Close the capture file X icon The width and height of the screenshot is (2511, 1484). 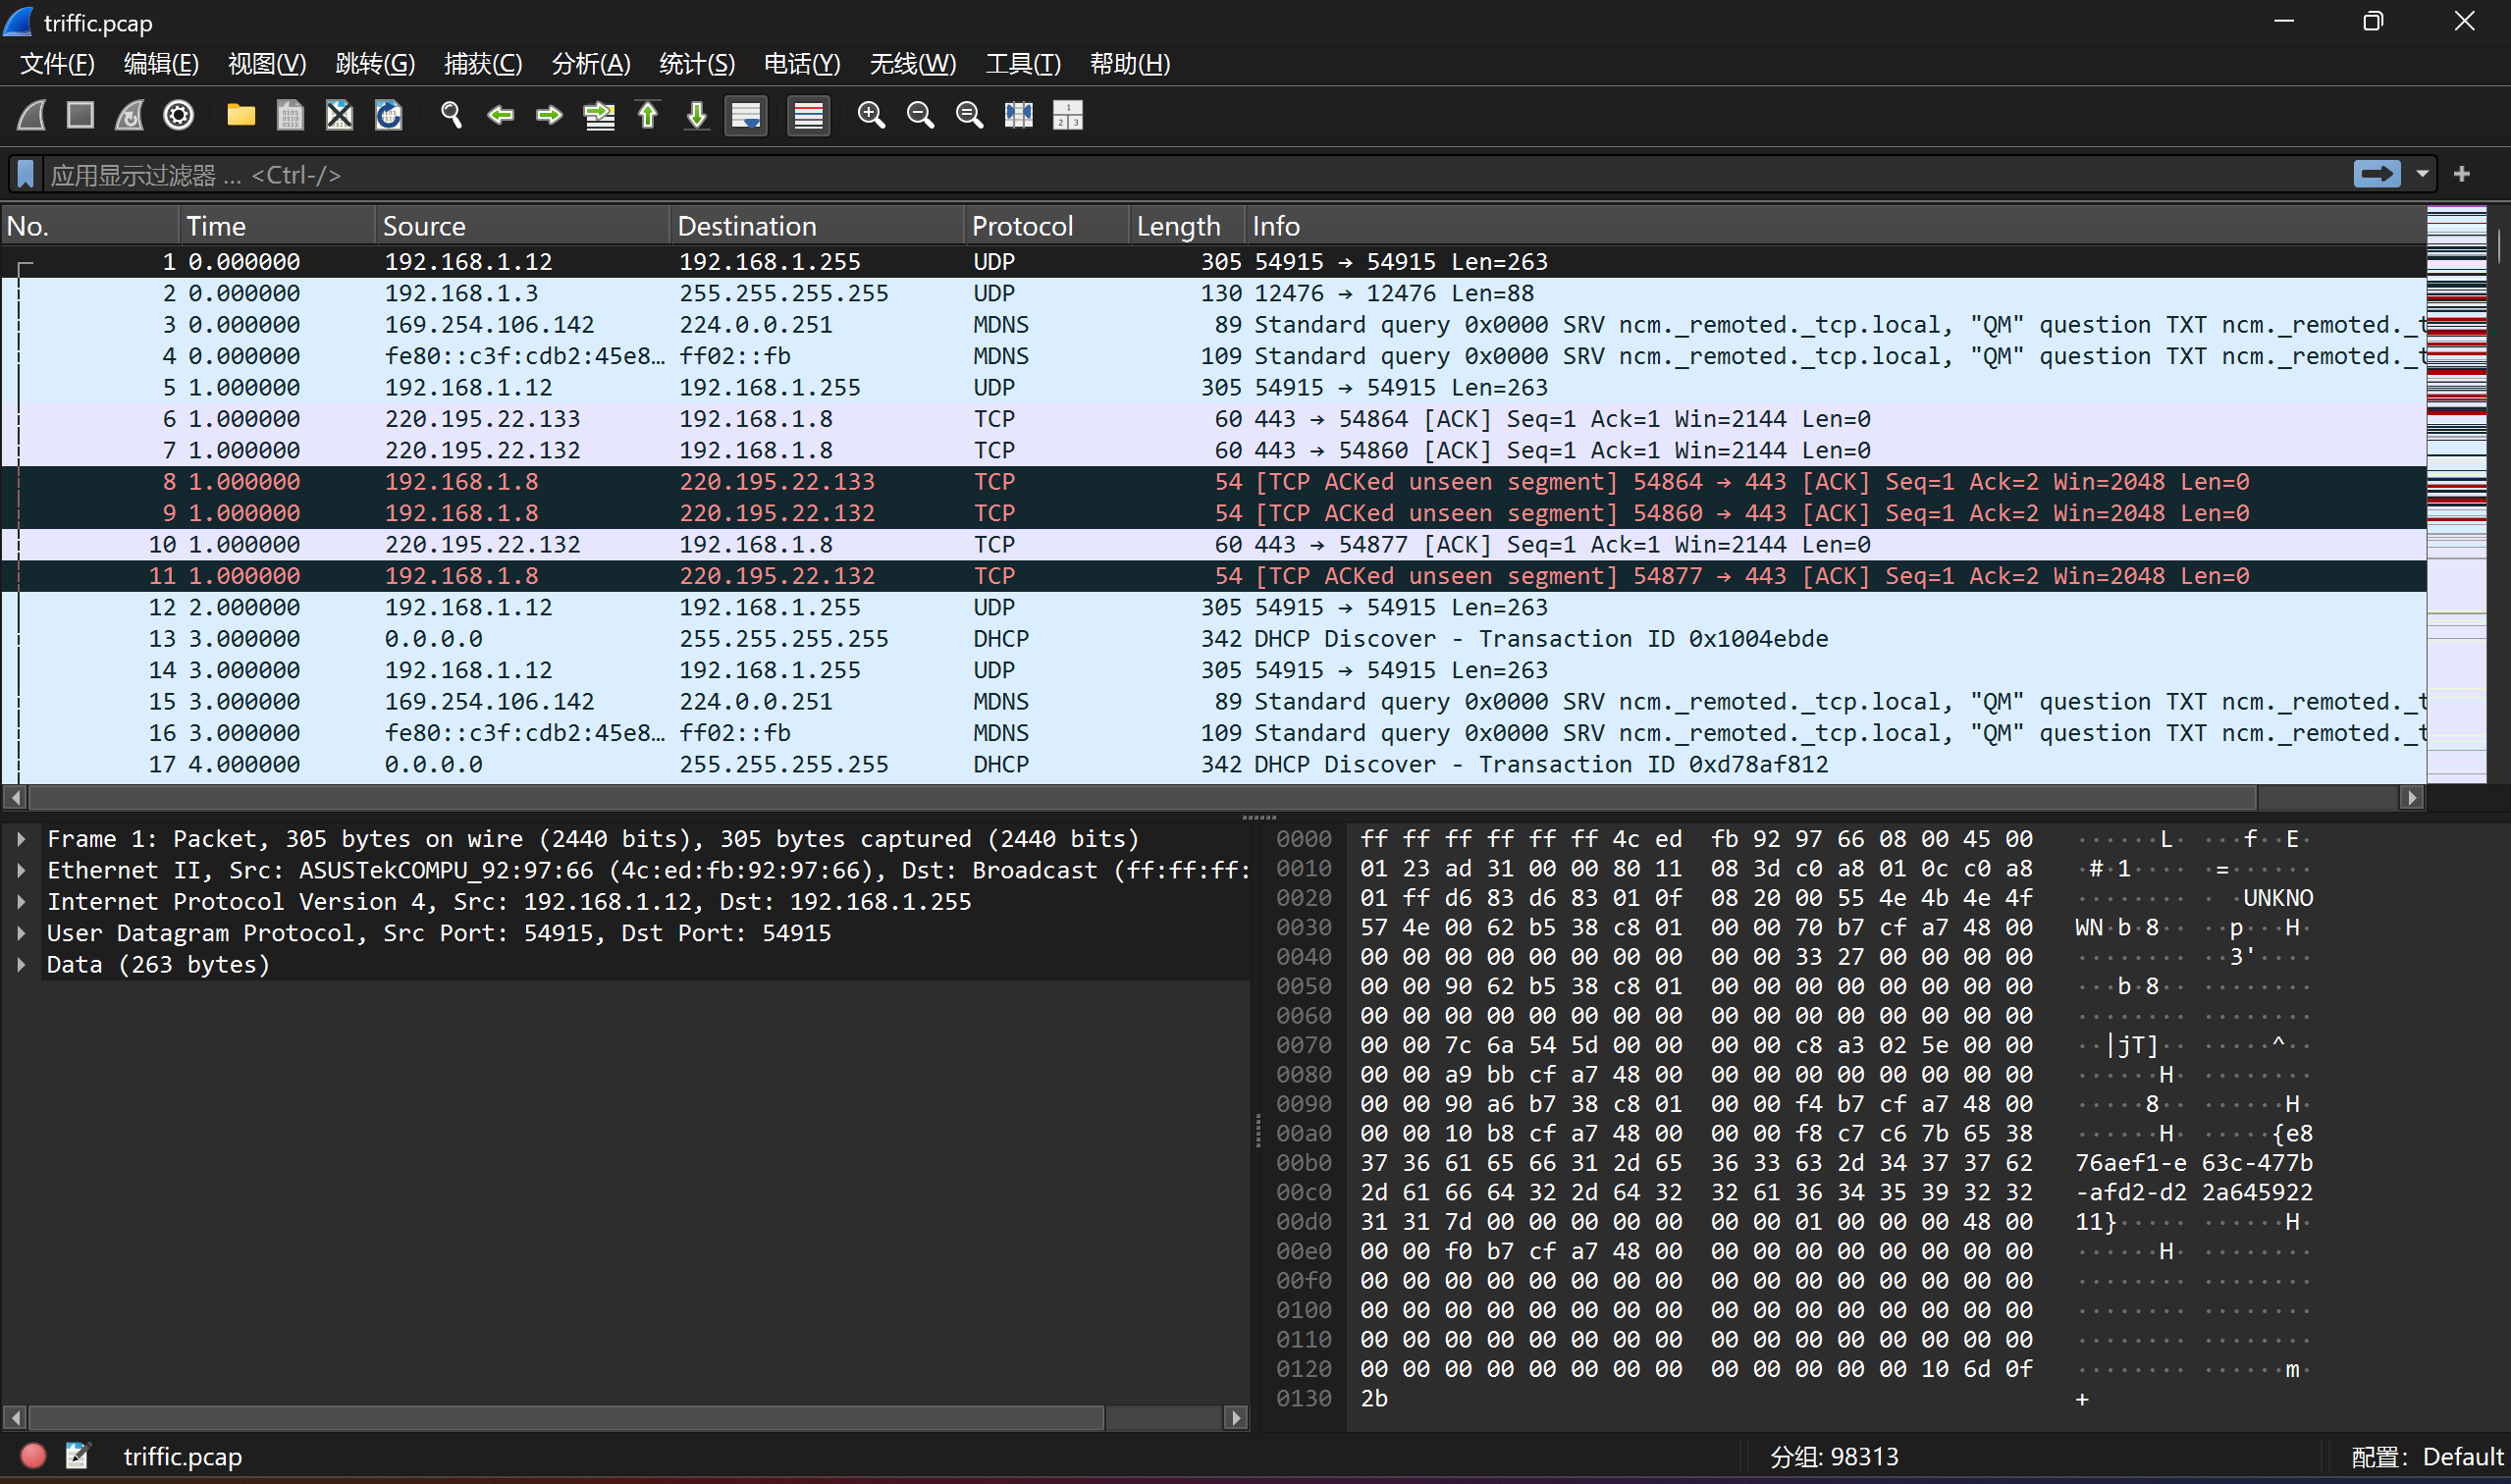(x=340, y=115)
